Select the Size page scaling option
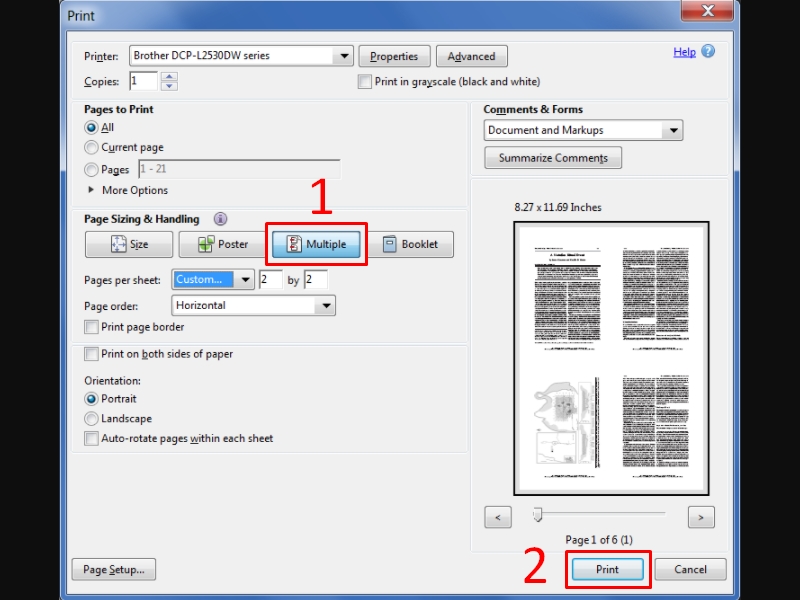 pos(129,244)
